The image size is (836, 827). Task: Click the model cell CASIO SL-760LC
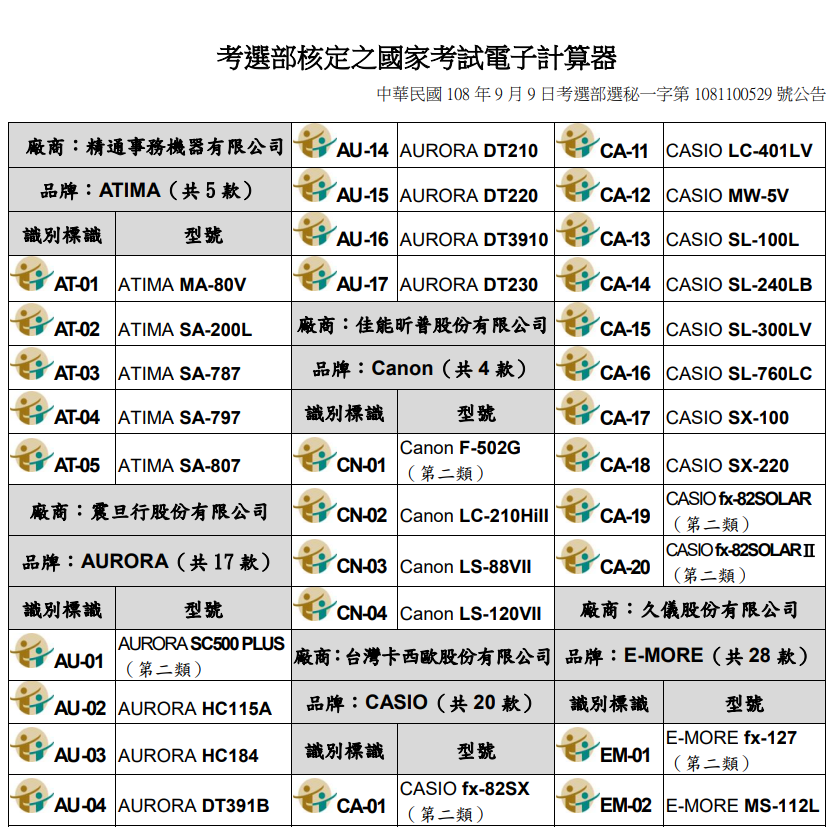pyautogui.click(x=744, y=368)
